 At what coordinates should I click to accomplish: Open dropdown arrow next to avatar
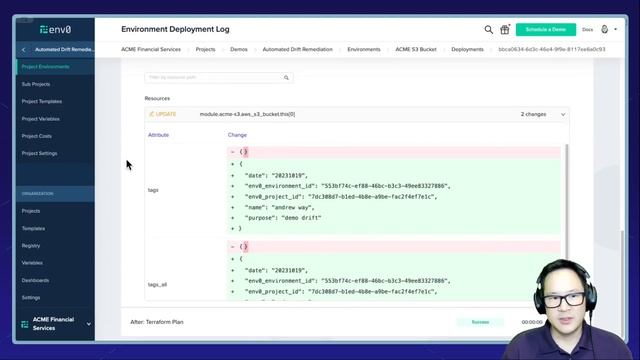pyautogui.click(x=616, y=29)
